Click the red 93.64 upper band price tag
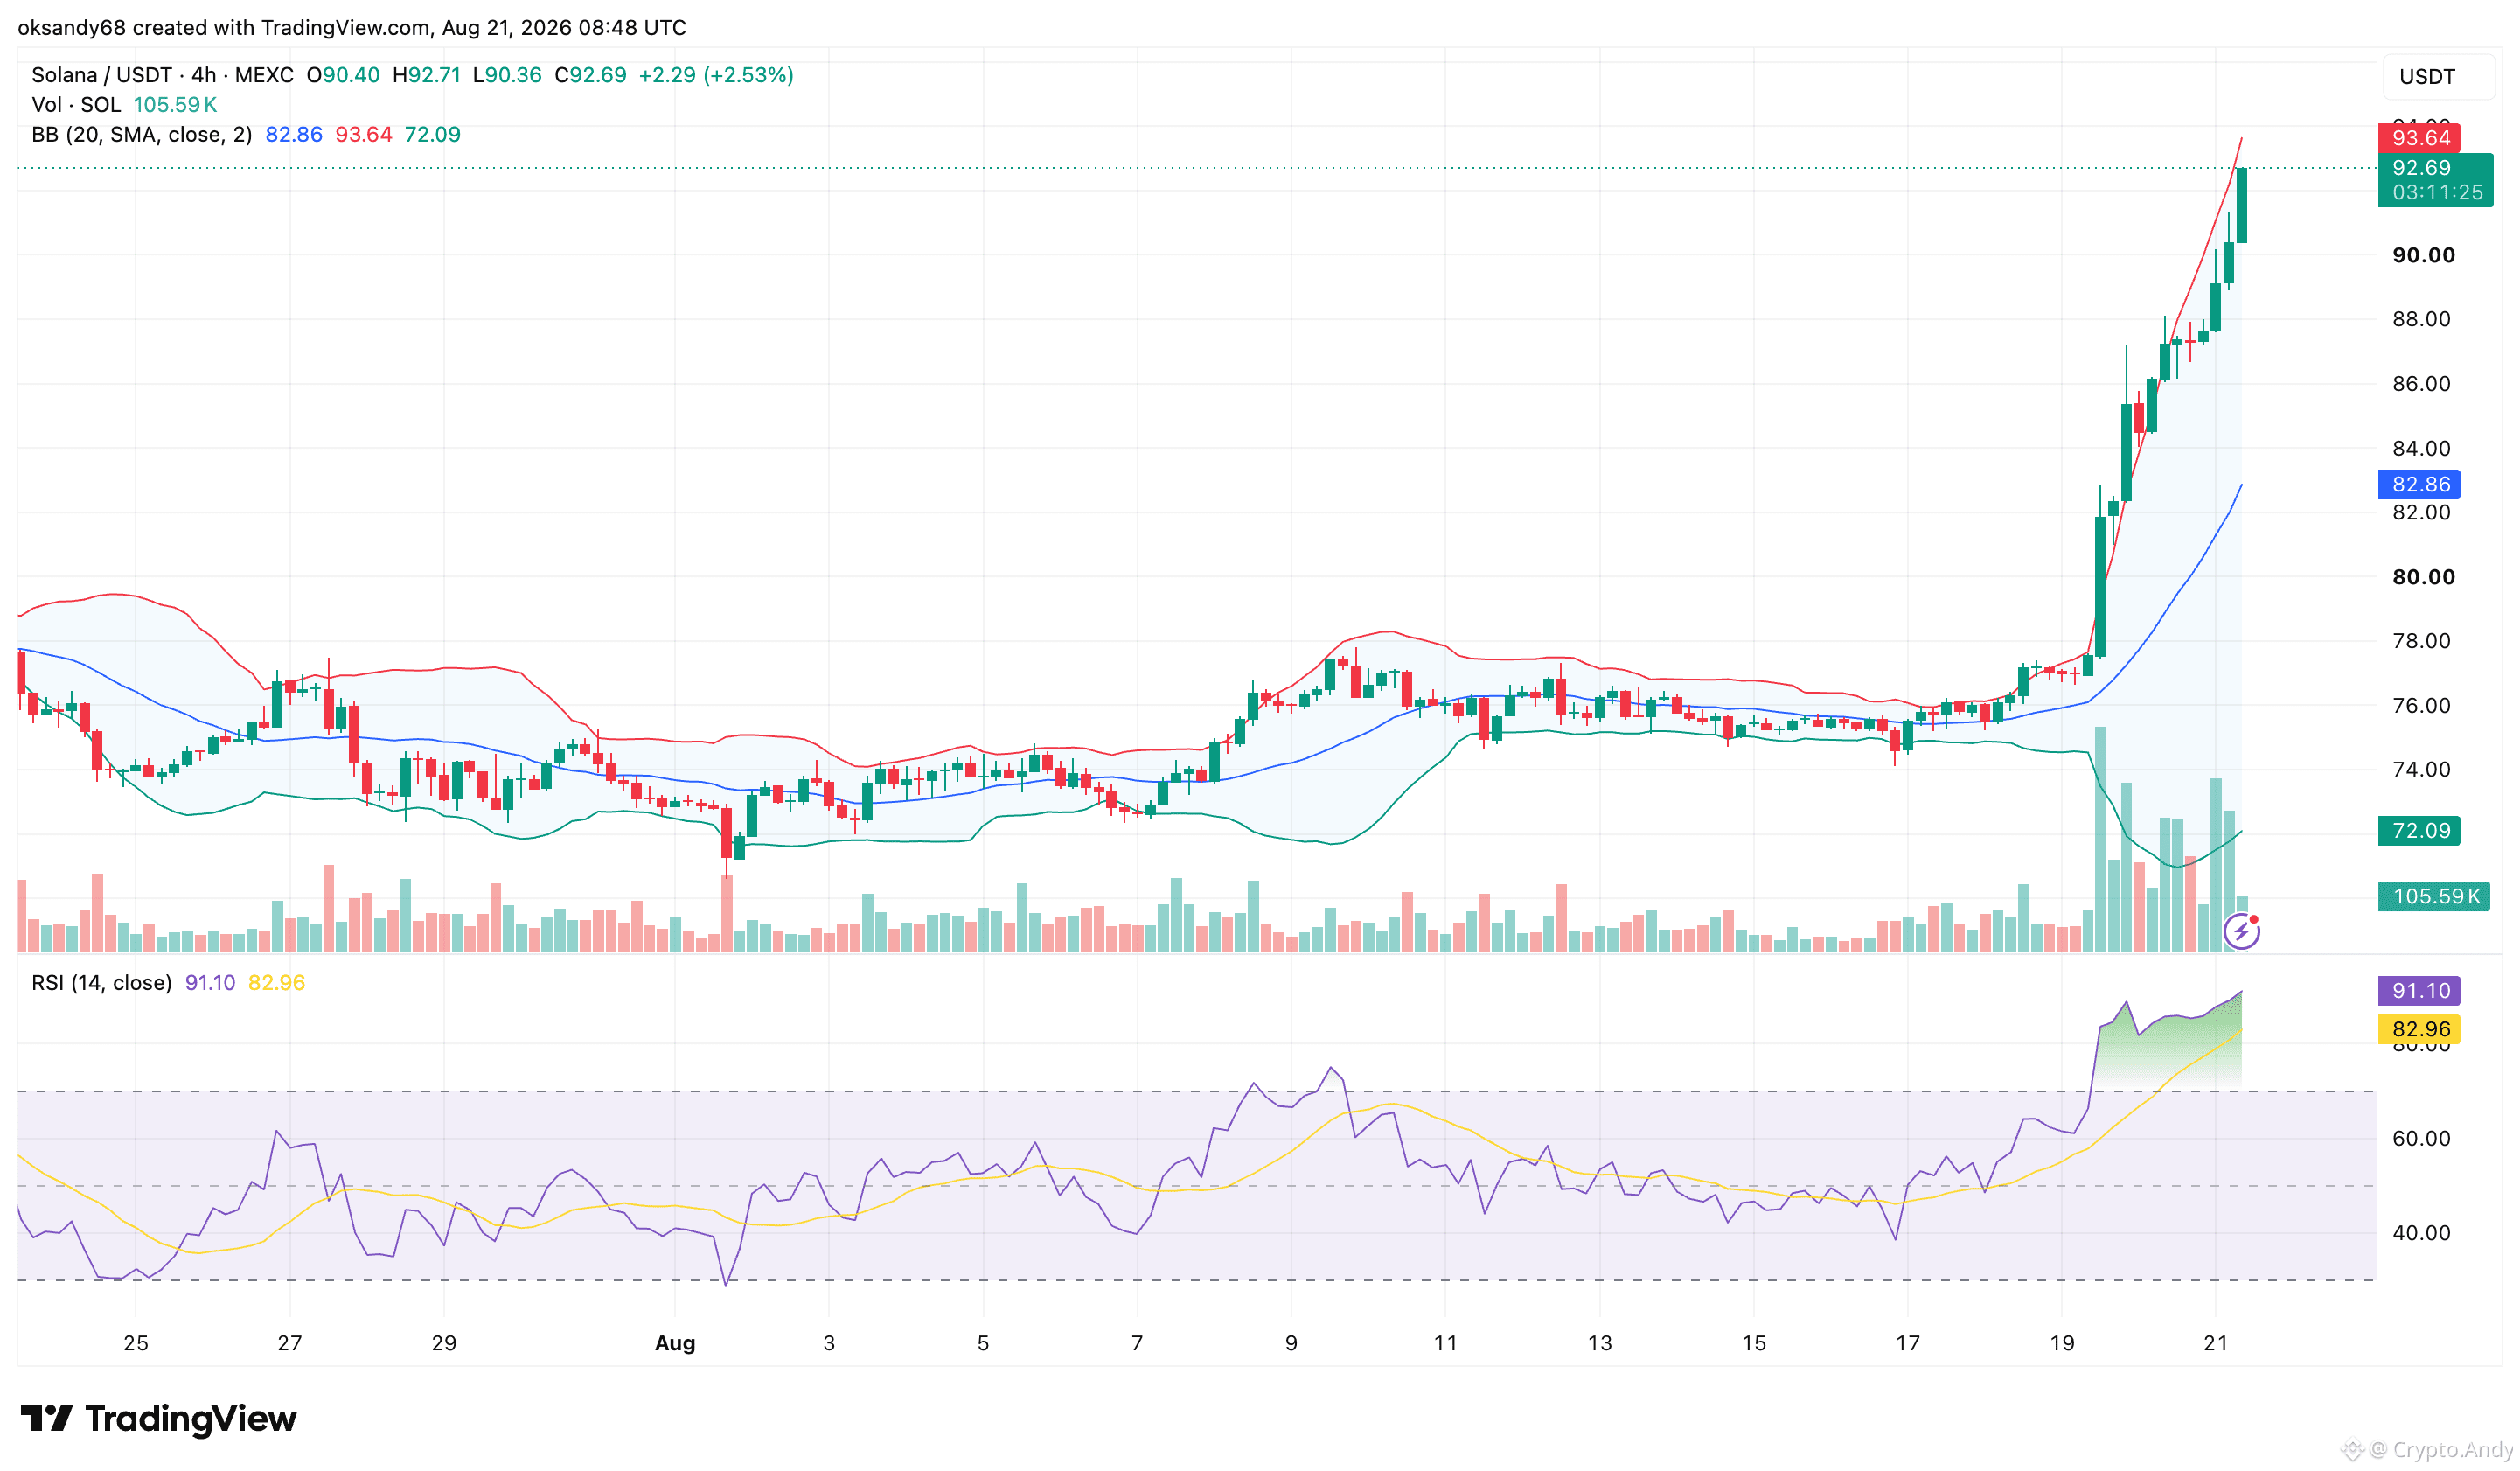The image size is (2520, 1471). [x=2420, y=138]
